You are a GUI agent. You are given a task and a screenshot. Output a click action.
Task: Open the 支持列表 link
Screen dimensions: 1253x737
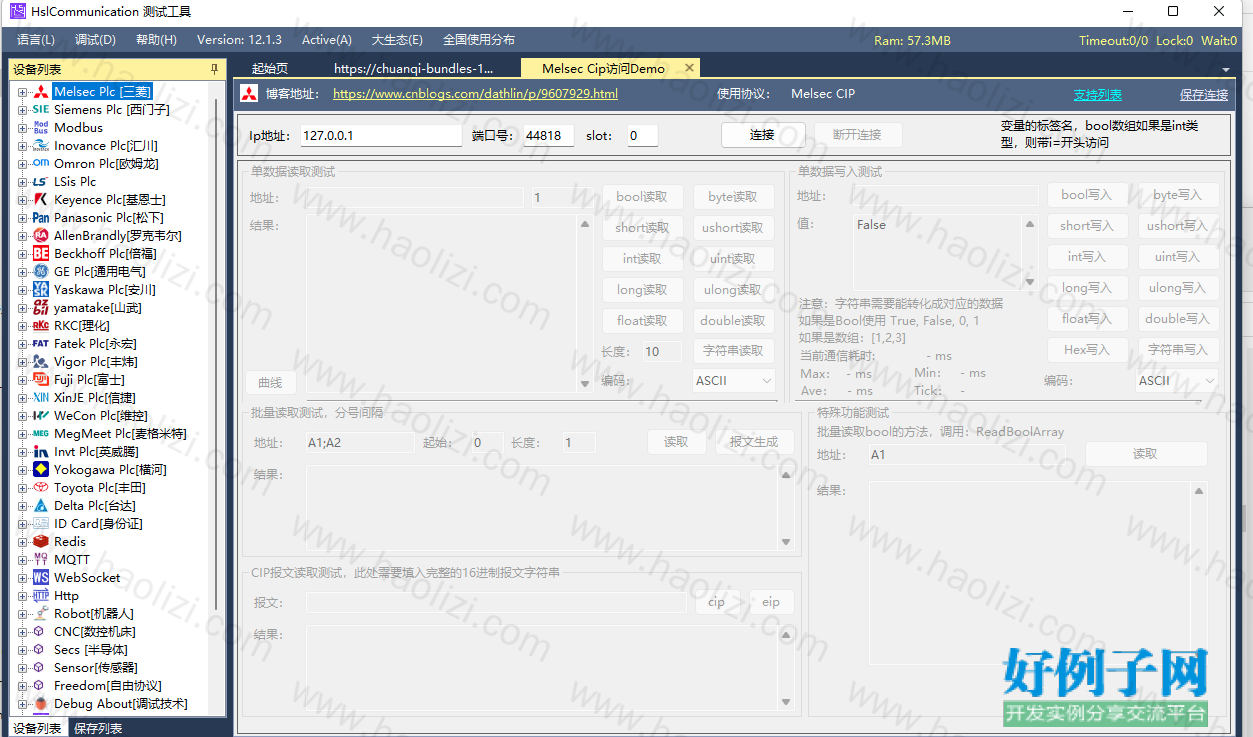click(x=1098, y=95)
